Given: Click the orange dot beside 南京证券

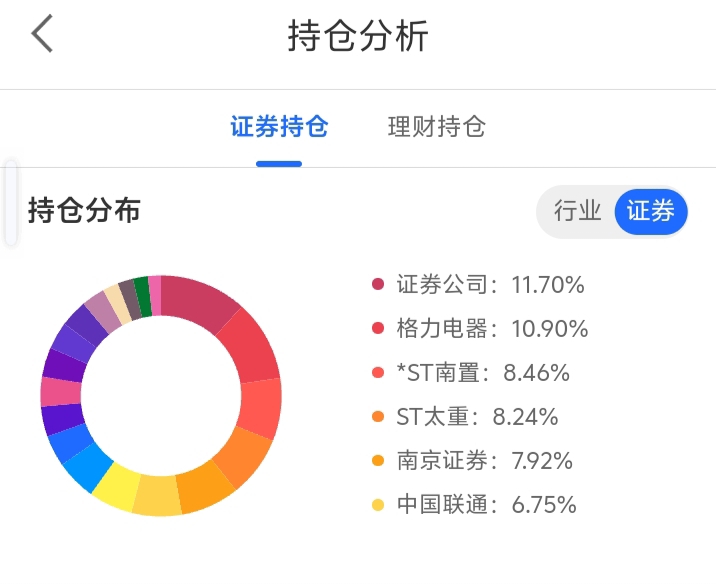Looking at the screenshot, I should pos(378,461).
